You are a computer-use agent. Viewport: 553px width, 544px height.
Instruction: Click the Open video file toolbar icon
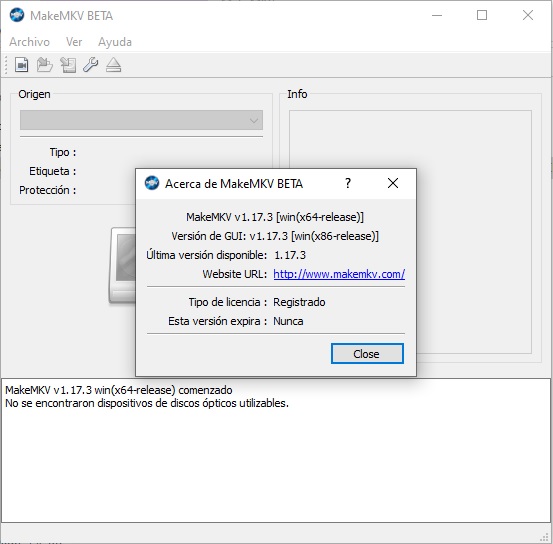click(x=22, y=65)
